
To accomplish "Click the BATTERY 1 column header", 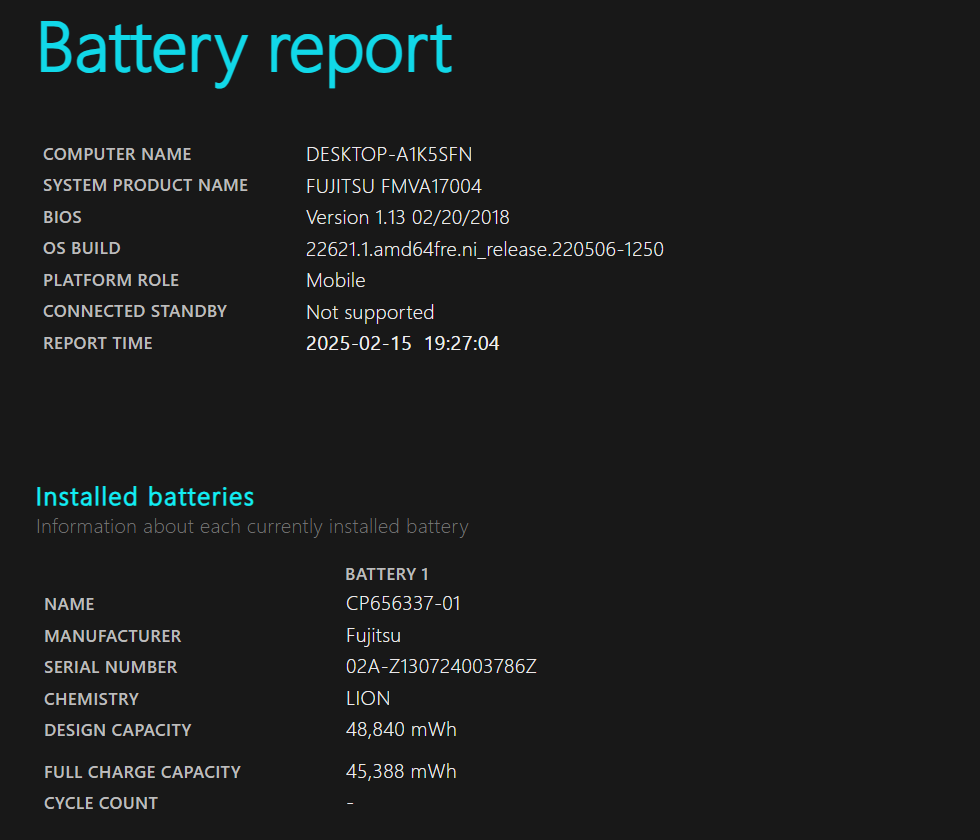I will pos(387,574).
